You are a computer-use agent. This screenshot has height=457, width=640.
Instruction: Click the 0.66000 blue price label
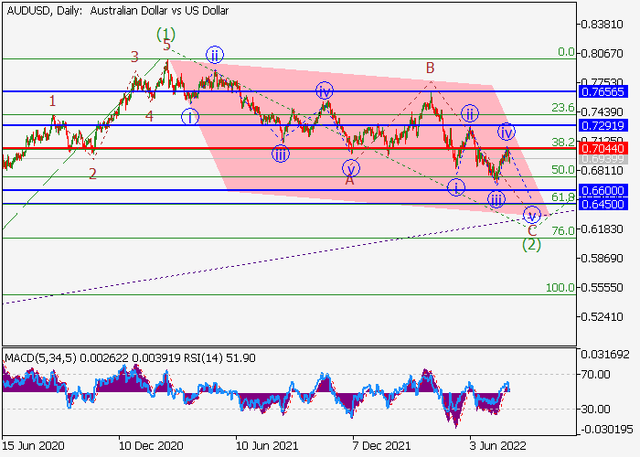pyautogui.click(x=607, y=190)
